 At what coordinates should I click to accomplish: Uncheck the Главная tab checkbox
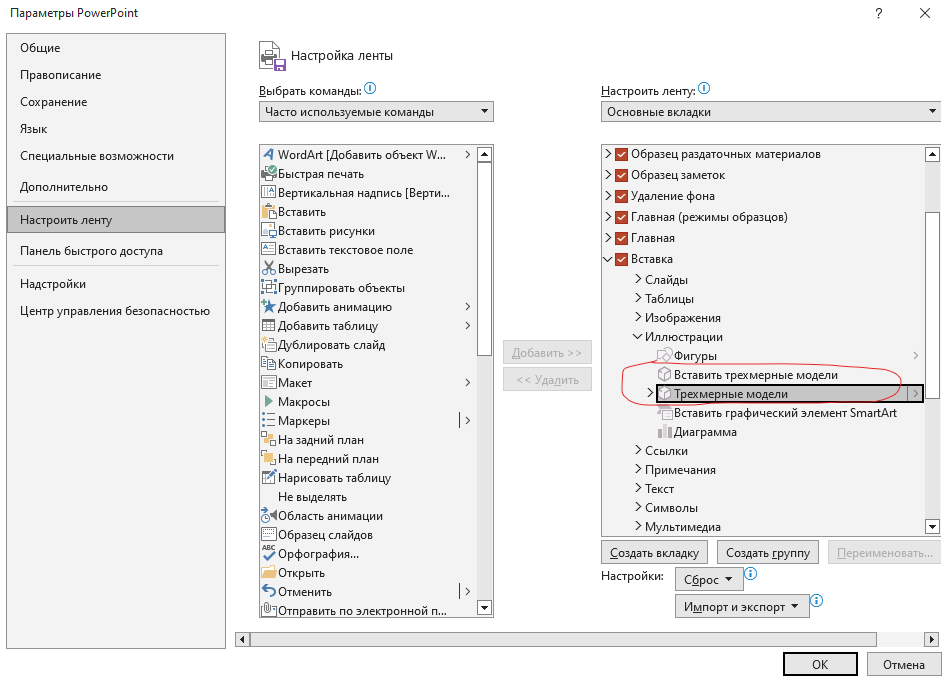621,238
